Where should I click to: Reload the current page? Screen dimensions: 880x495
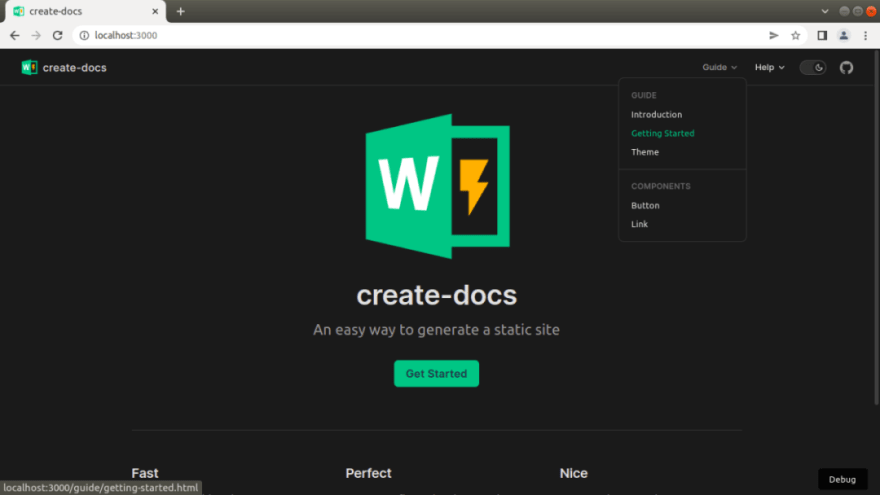pyautogui.click(x=57, y=35)
